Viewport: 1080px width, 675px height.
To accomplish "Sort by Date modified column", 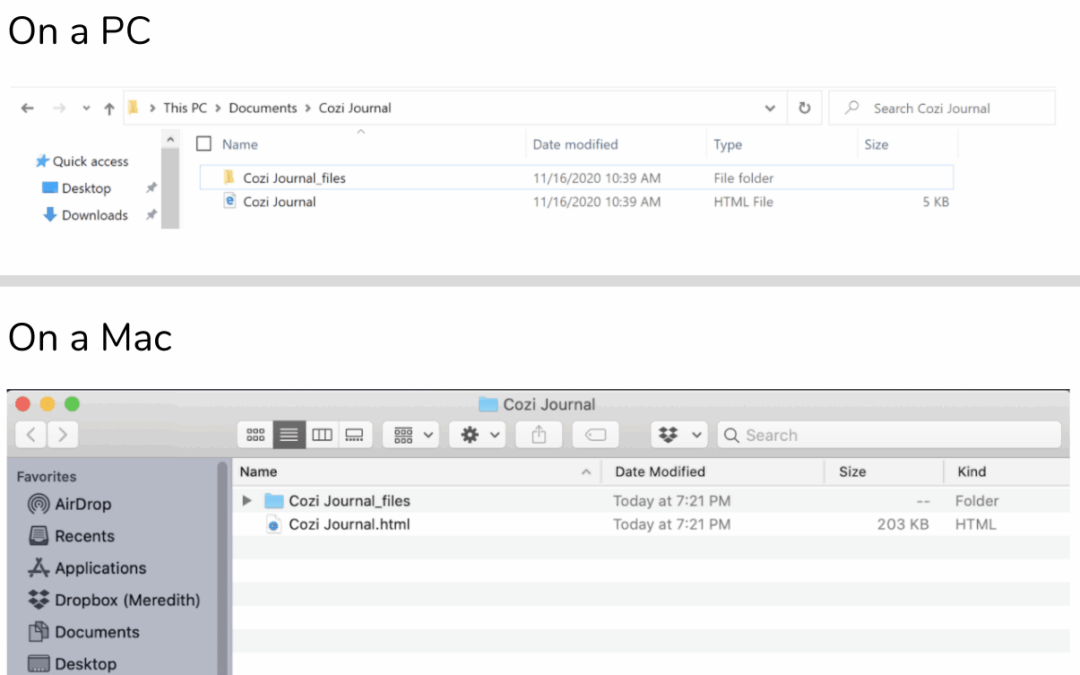I will click(x=575, y=145).
